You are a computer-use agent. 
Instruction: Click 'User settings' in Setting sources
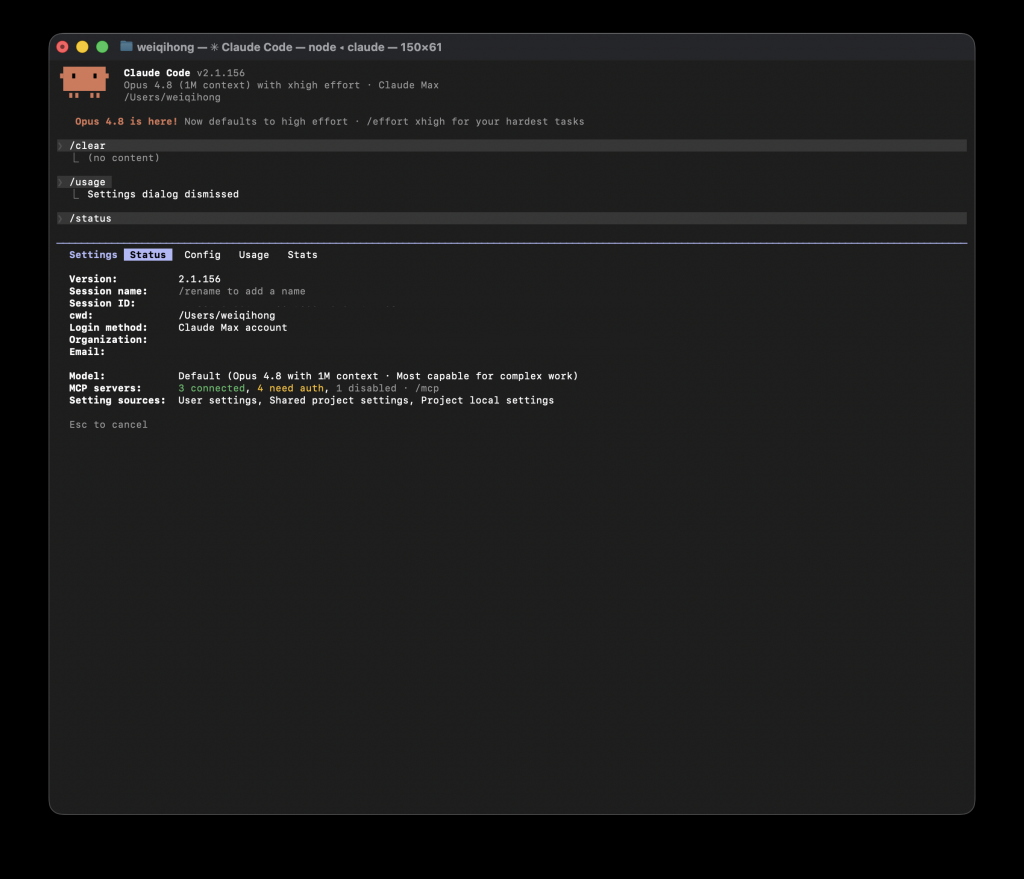click(217, 400)
